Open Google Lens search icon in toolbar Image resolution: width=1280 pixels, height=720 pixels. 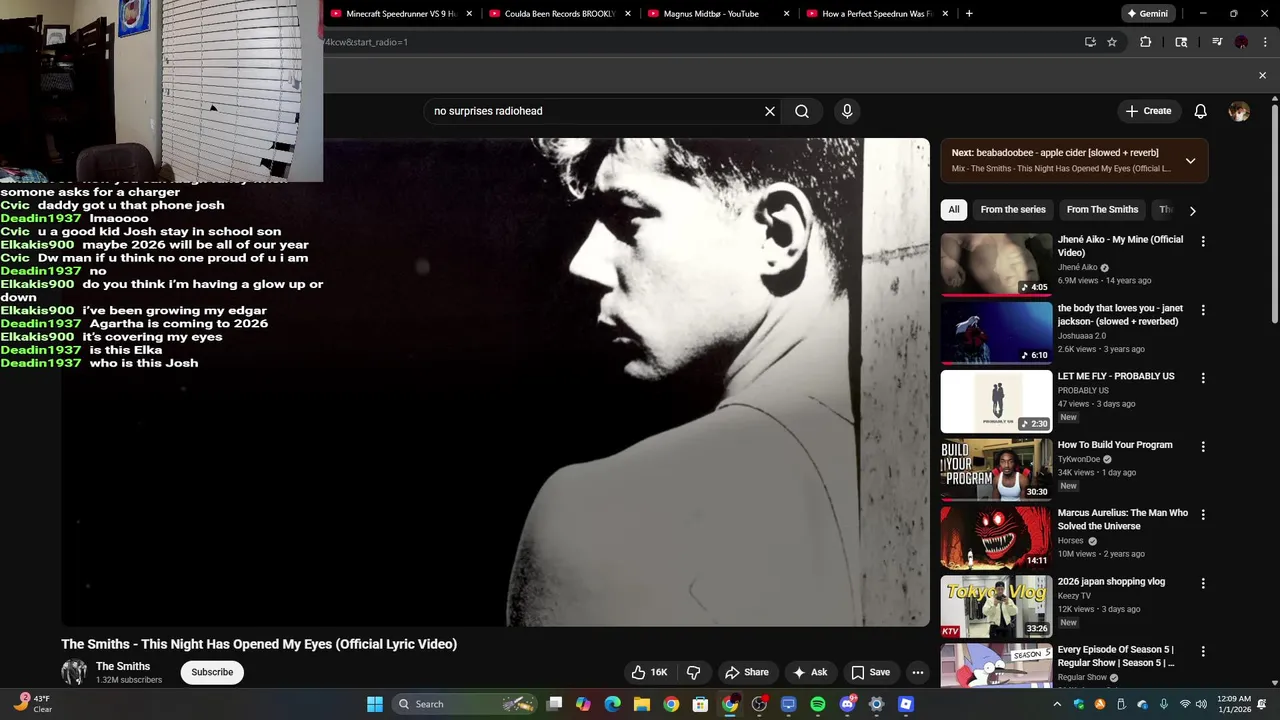1181,42
